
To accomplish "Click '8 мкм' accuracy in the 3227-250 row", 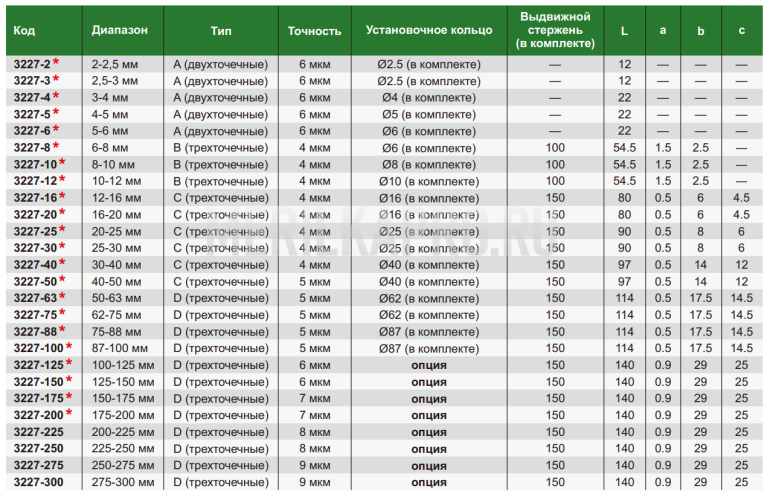I will (x=315, y=449).
